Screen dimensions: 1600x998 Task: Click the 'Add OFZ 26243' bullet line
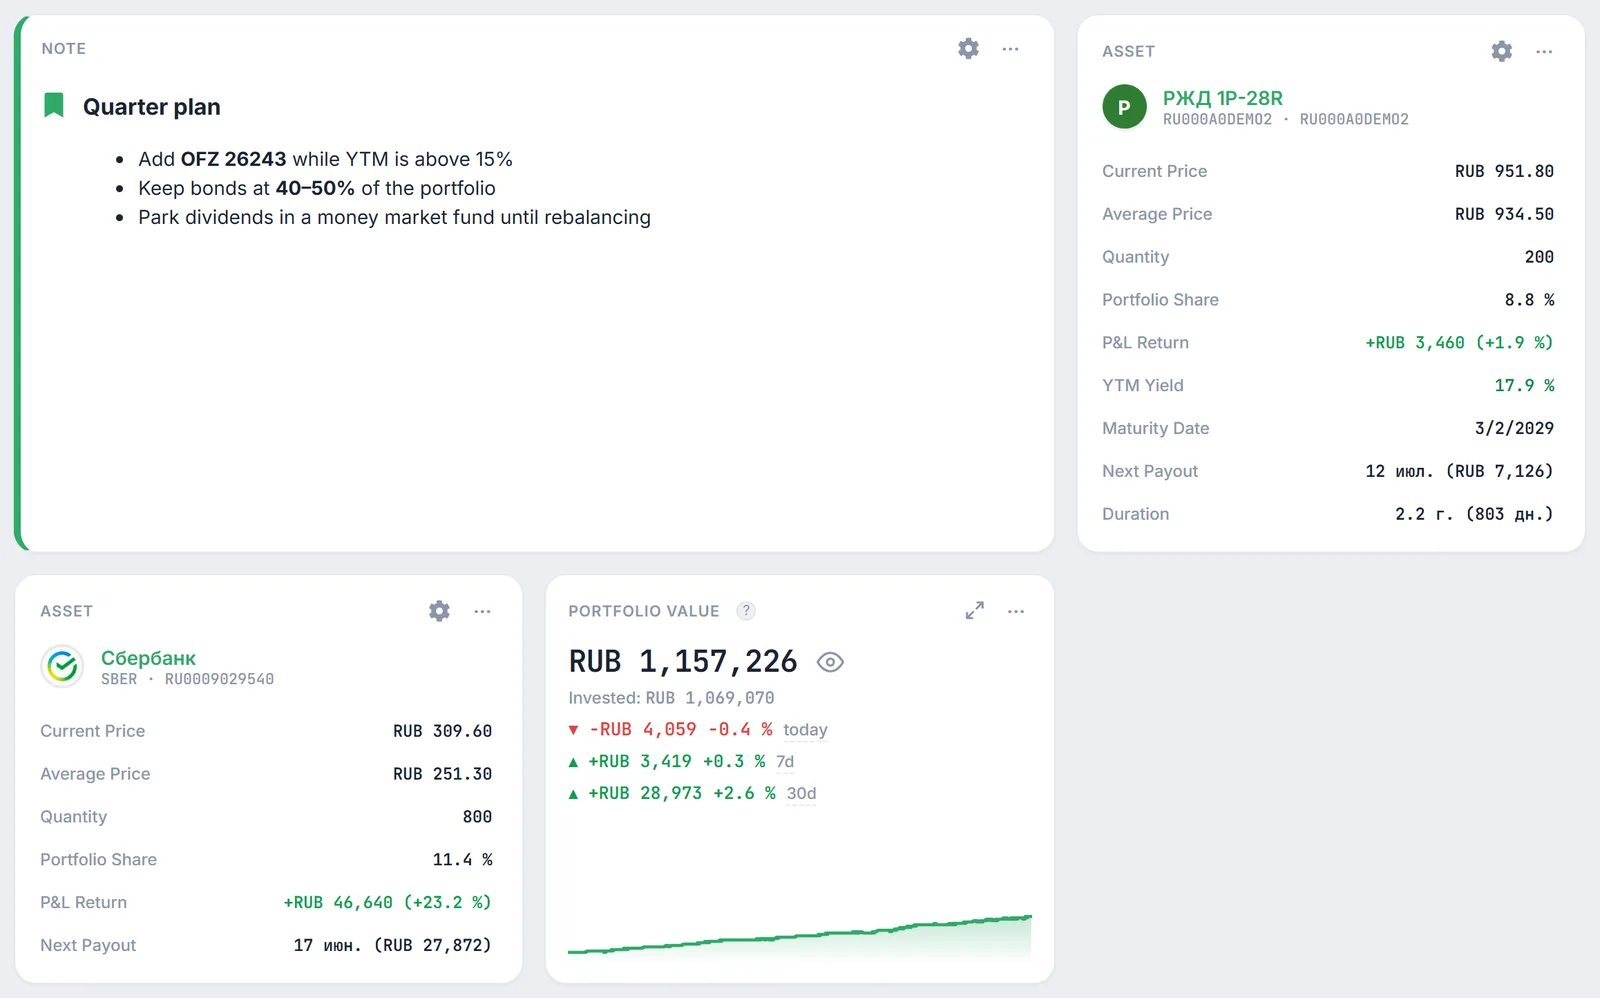point(325,159)
